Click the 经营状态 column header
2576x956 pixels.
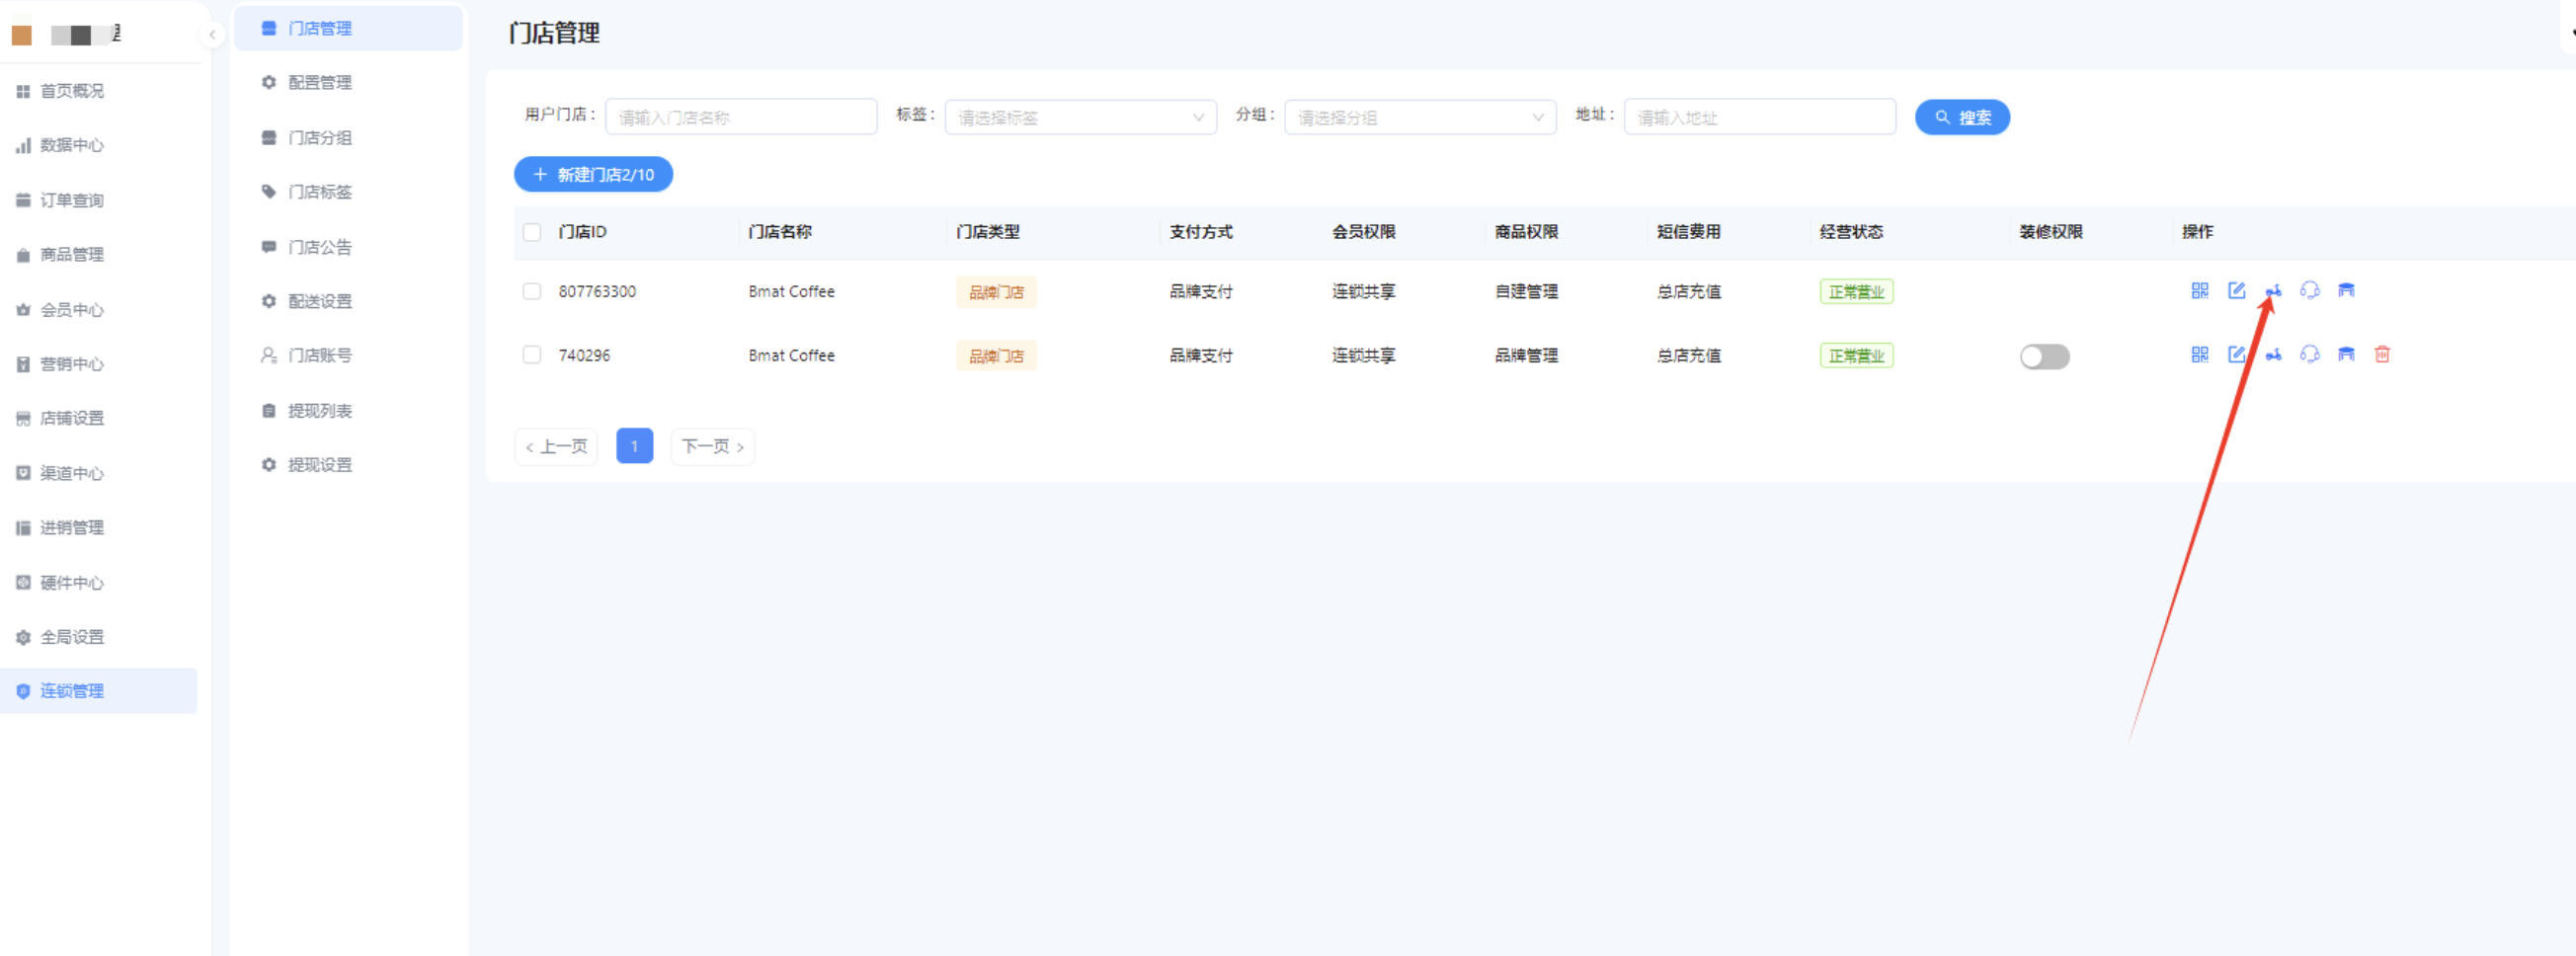point(1851,232)
